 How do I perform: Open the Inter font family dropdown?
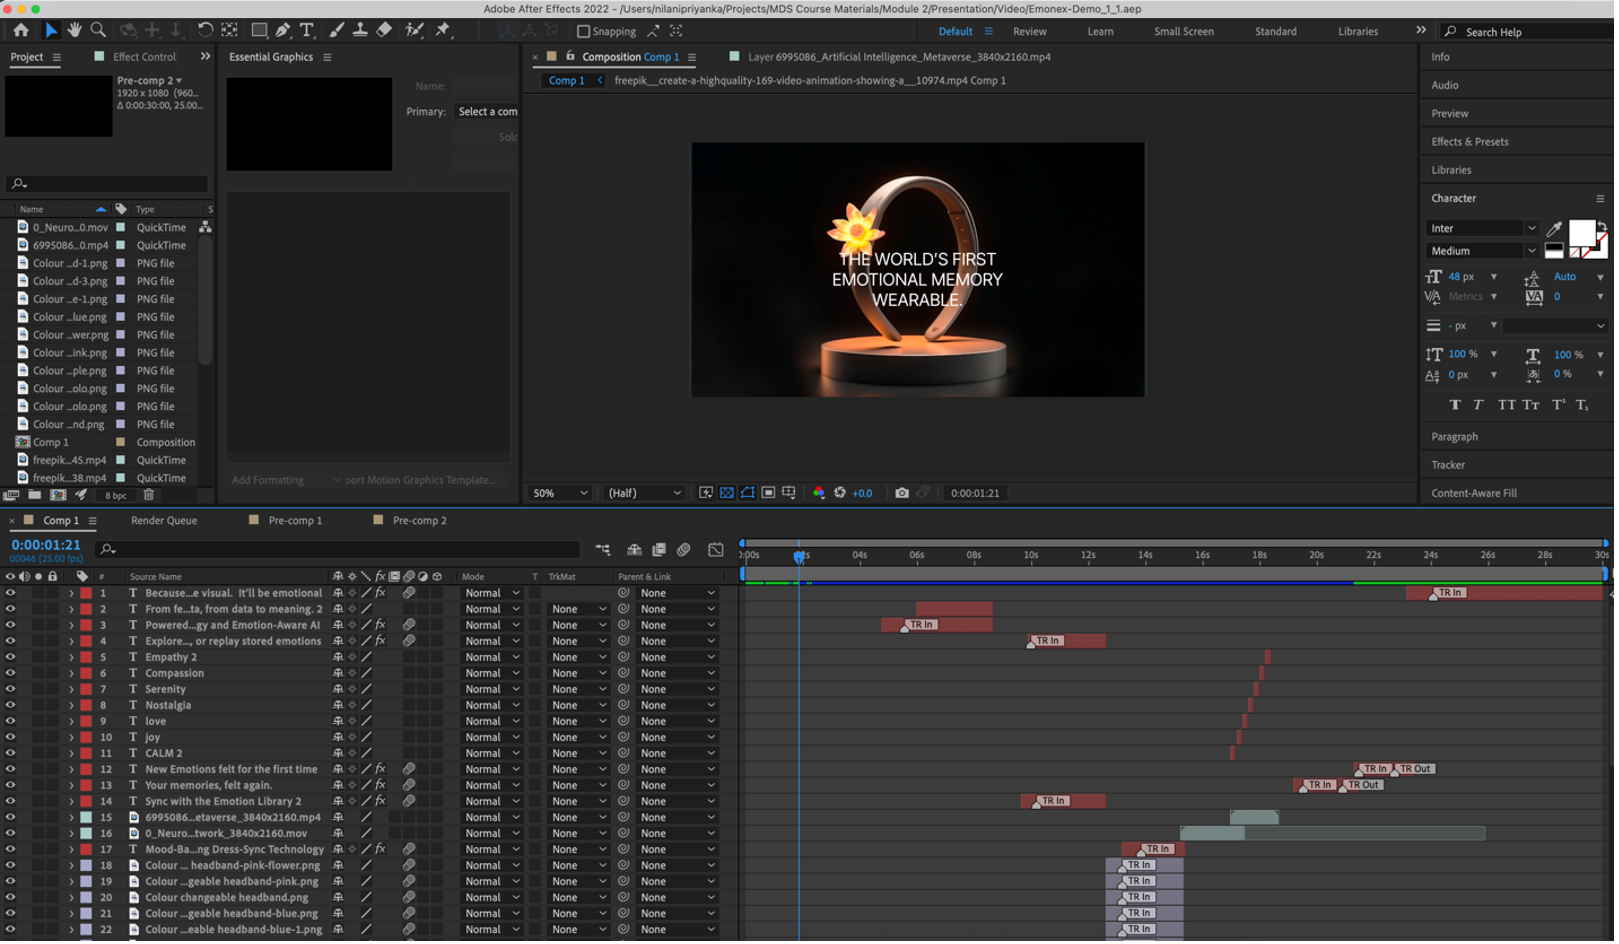[1482, 228]
